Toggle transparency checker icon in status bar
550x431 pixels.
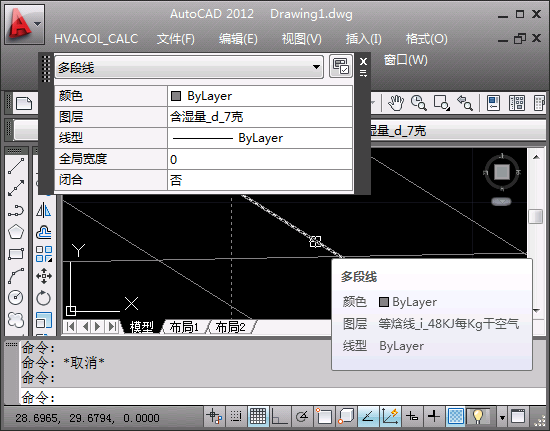[x=456, y=416]
